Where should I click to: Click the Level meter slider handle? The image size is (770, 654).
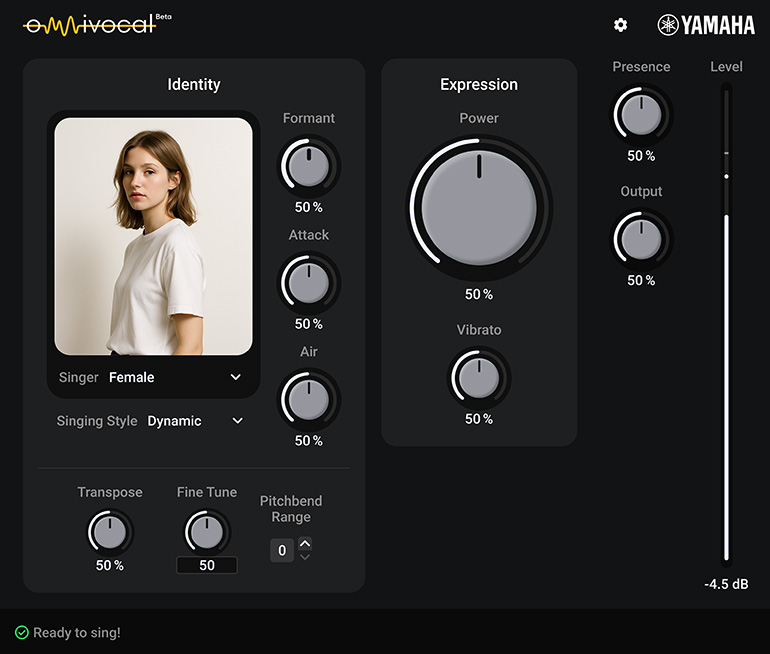pyautogui.click(x=726, y=176)
